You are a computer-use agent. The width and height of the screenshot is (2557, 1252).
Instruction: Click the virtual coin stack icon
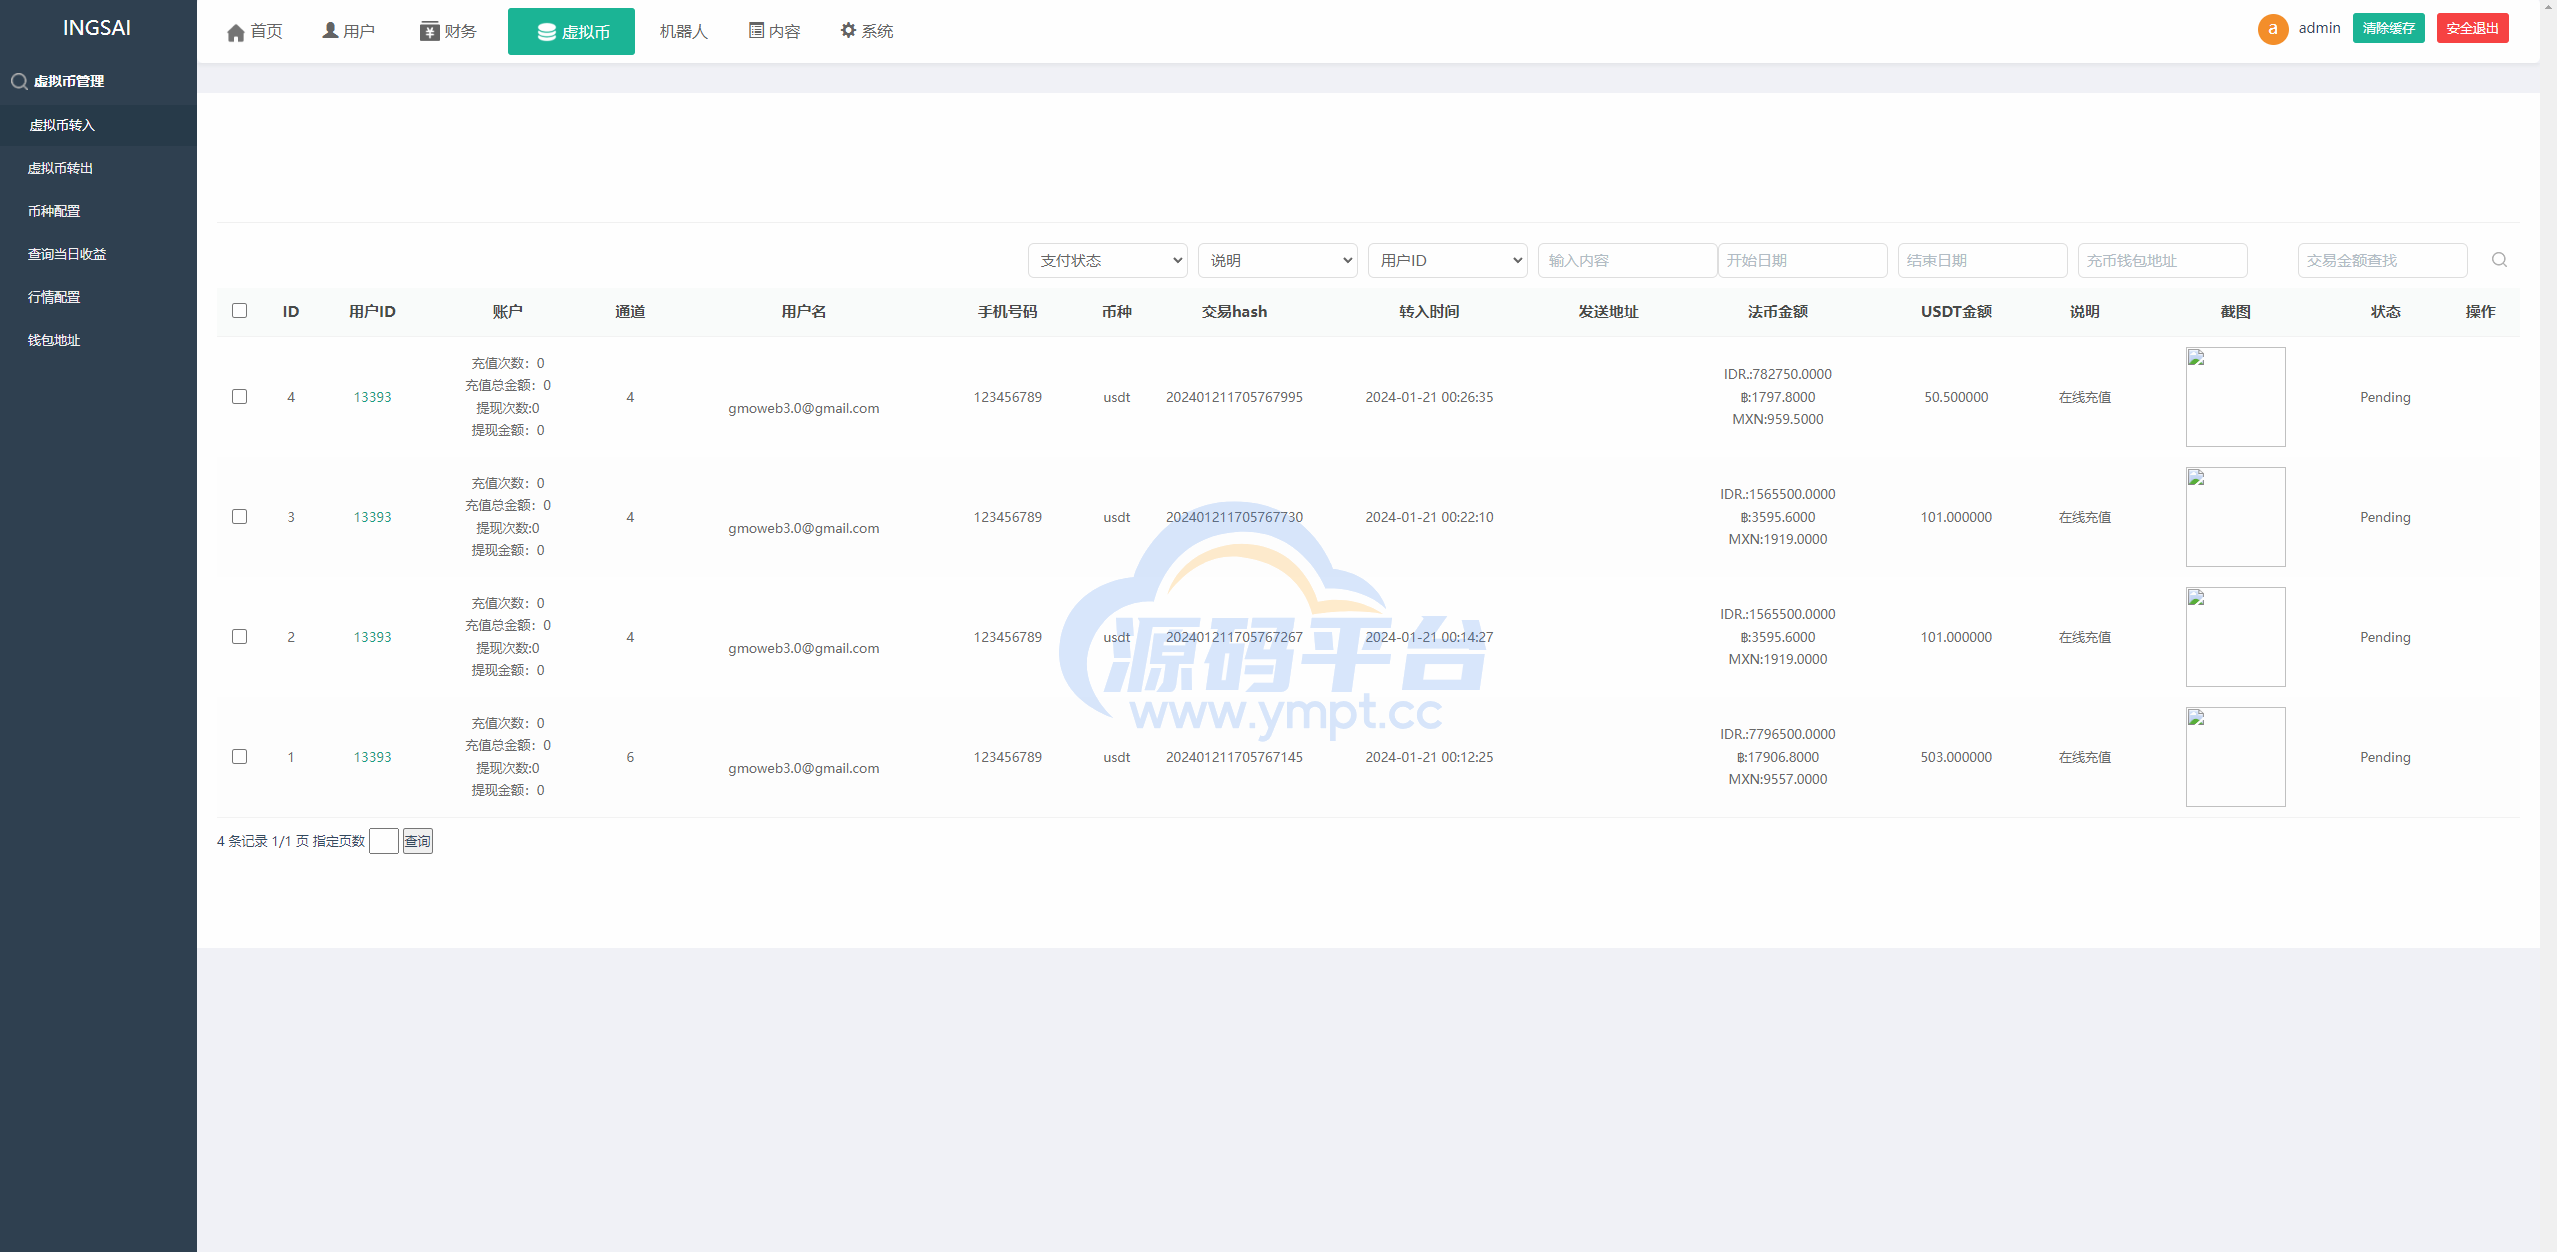pos(546,32)
